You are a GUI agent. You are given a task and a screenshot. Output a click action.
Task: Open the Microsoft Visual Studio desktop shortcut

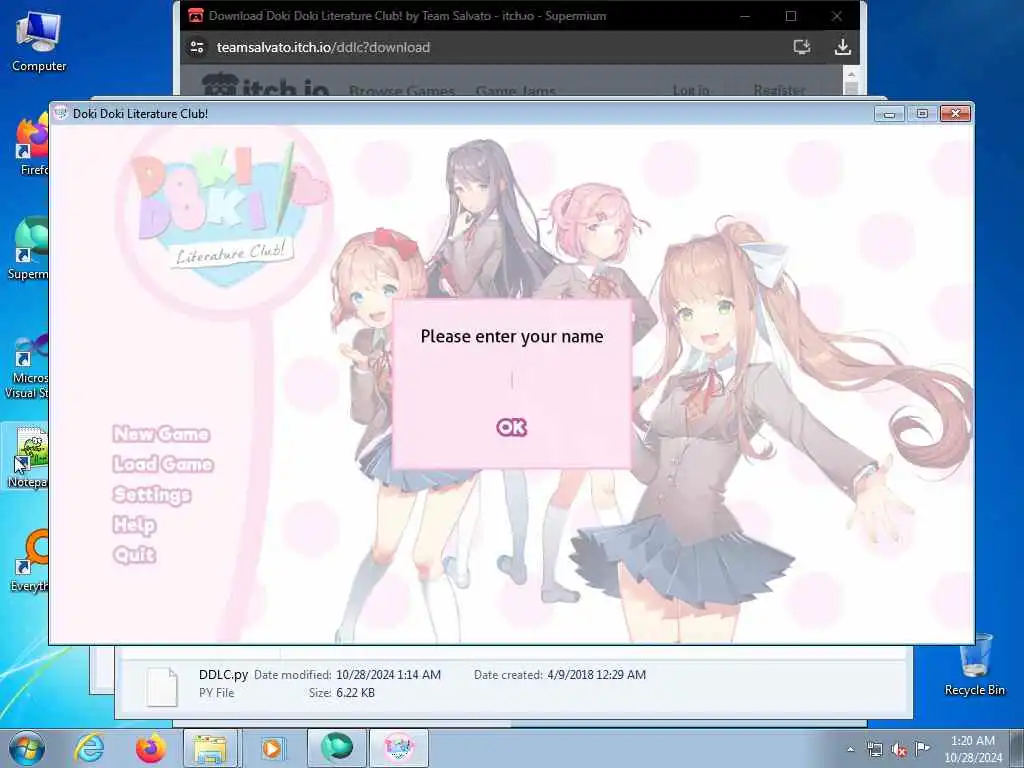click(26, 366)
